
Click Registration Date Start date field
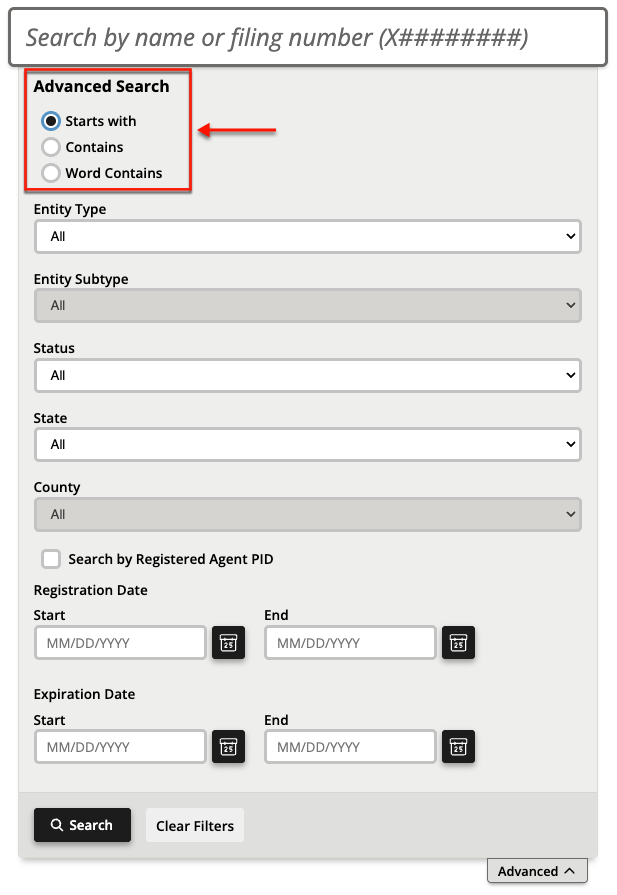120,643
